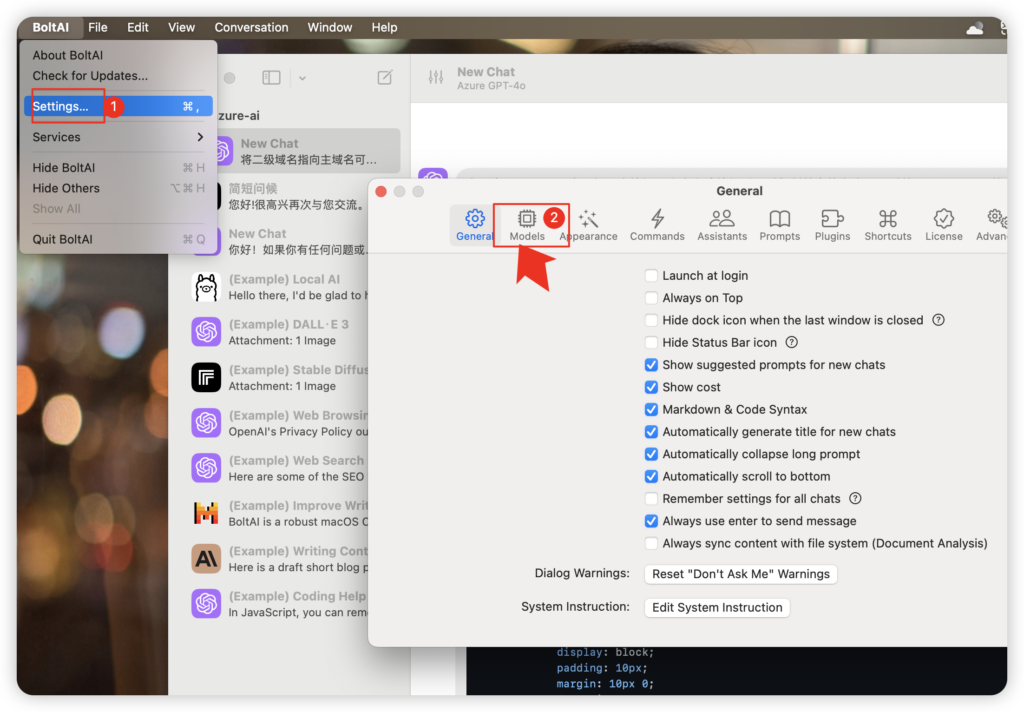Viewport: 1024px width, 712px height.
Task: Open the File menu
Action: 98,27
